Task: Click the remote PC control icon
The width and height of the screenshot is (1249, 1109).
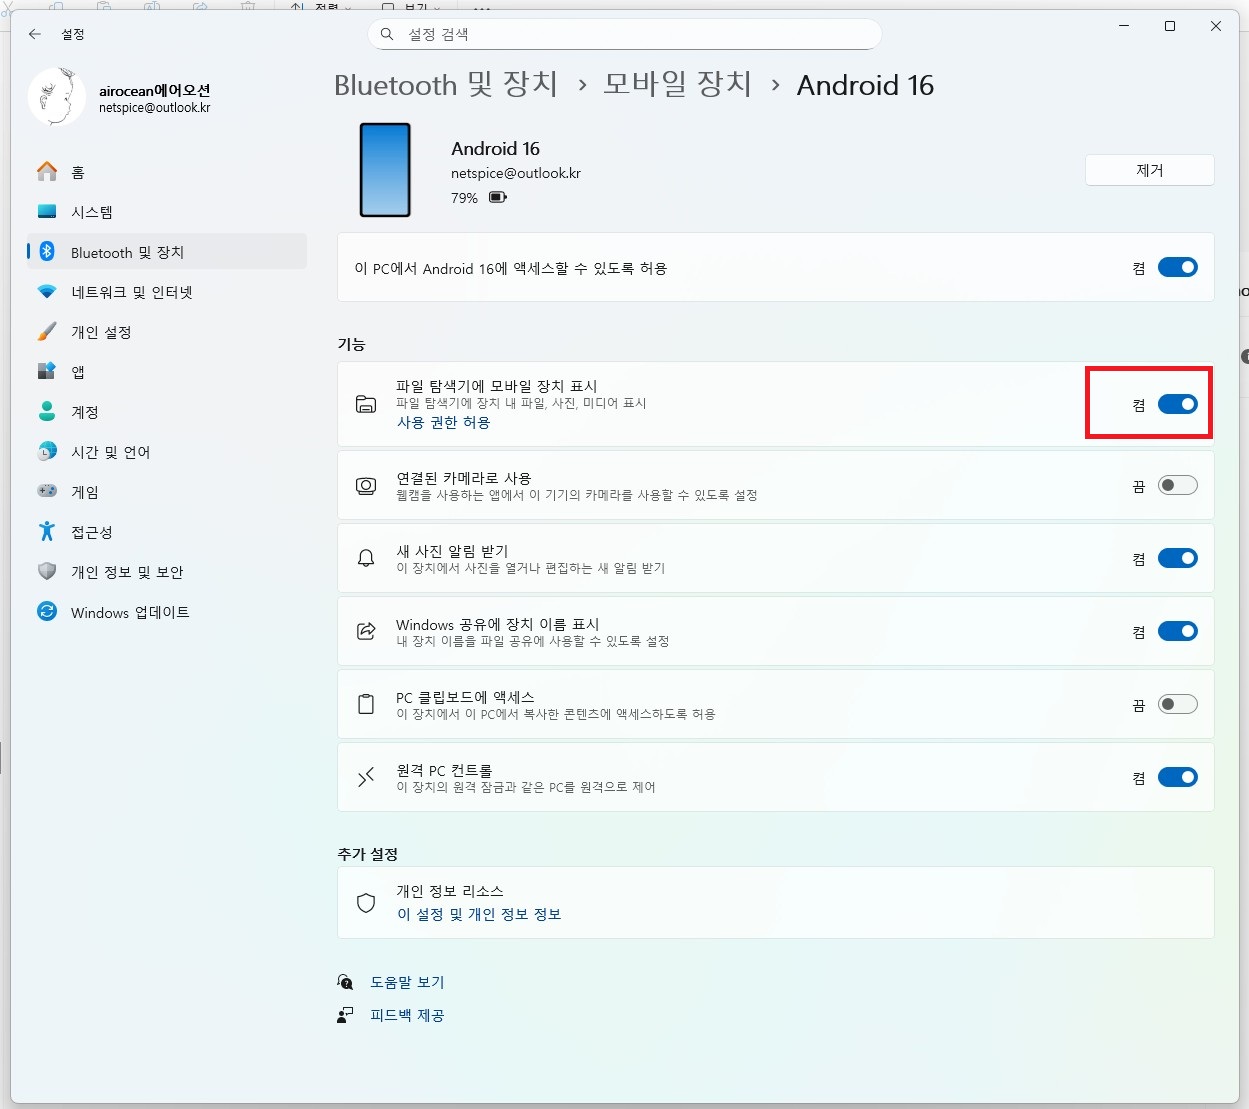Action: point(366,777)
